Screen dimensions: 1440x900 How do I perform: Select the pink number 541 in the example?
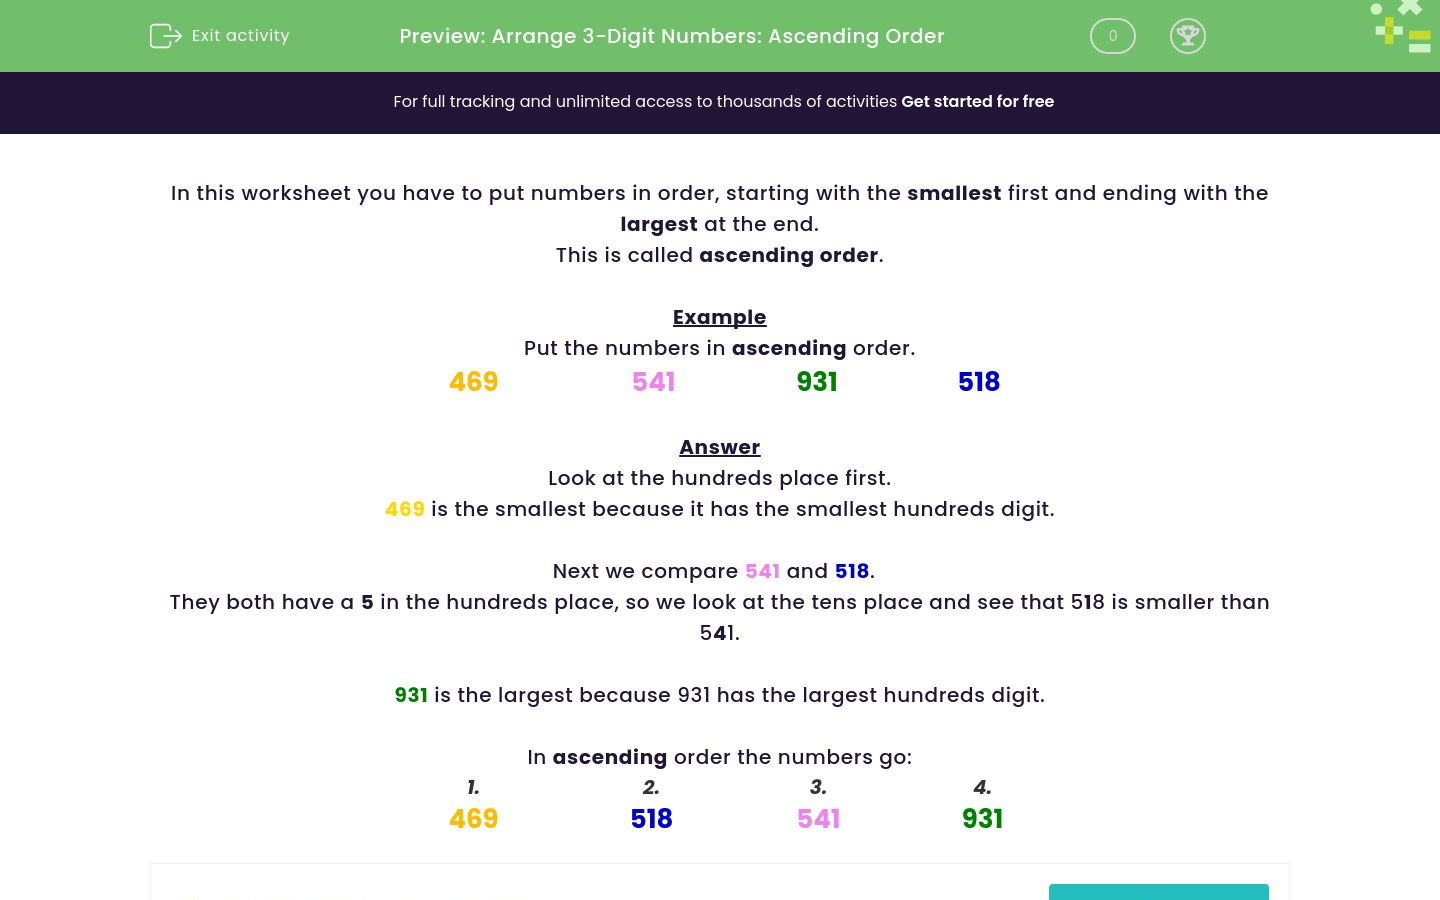point(653,382)
